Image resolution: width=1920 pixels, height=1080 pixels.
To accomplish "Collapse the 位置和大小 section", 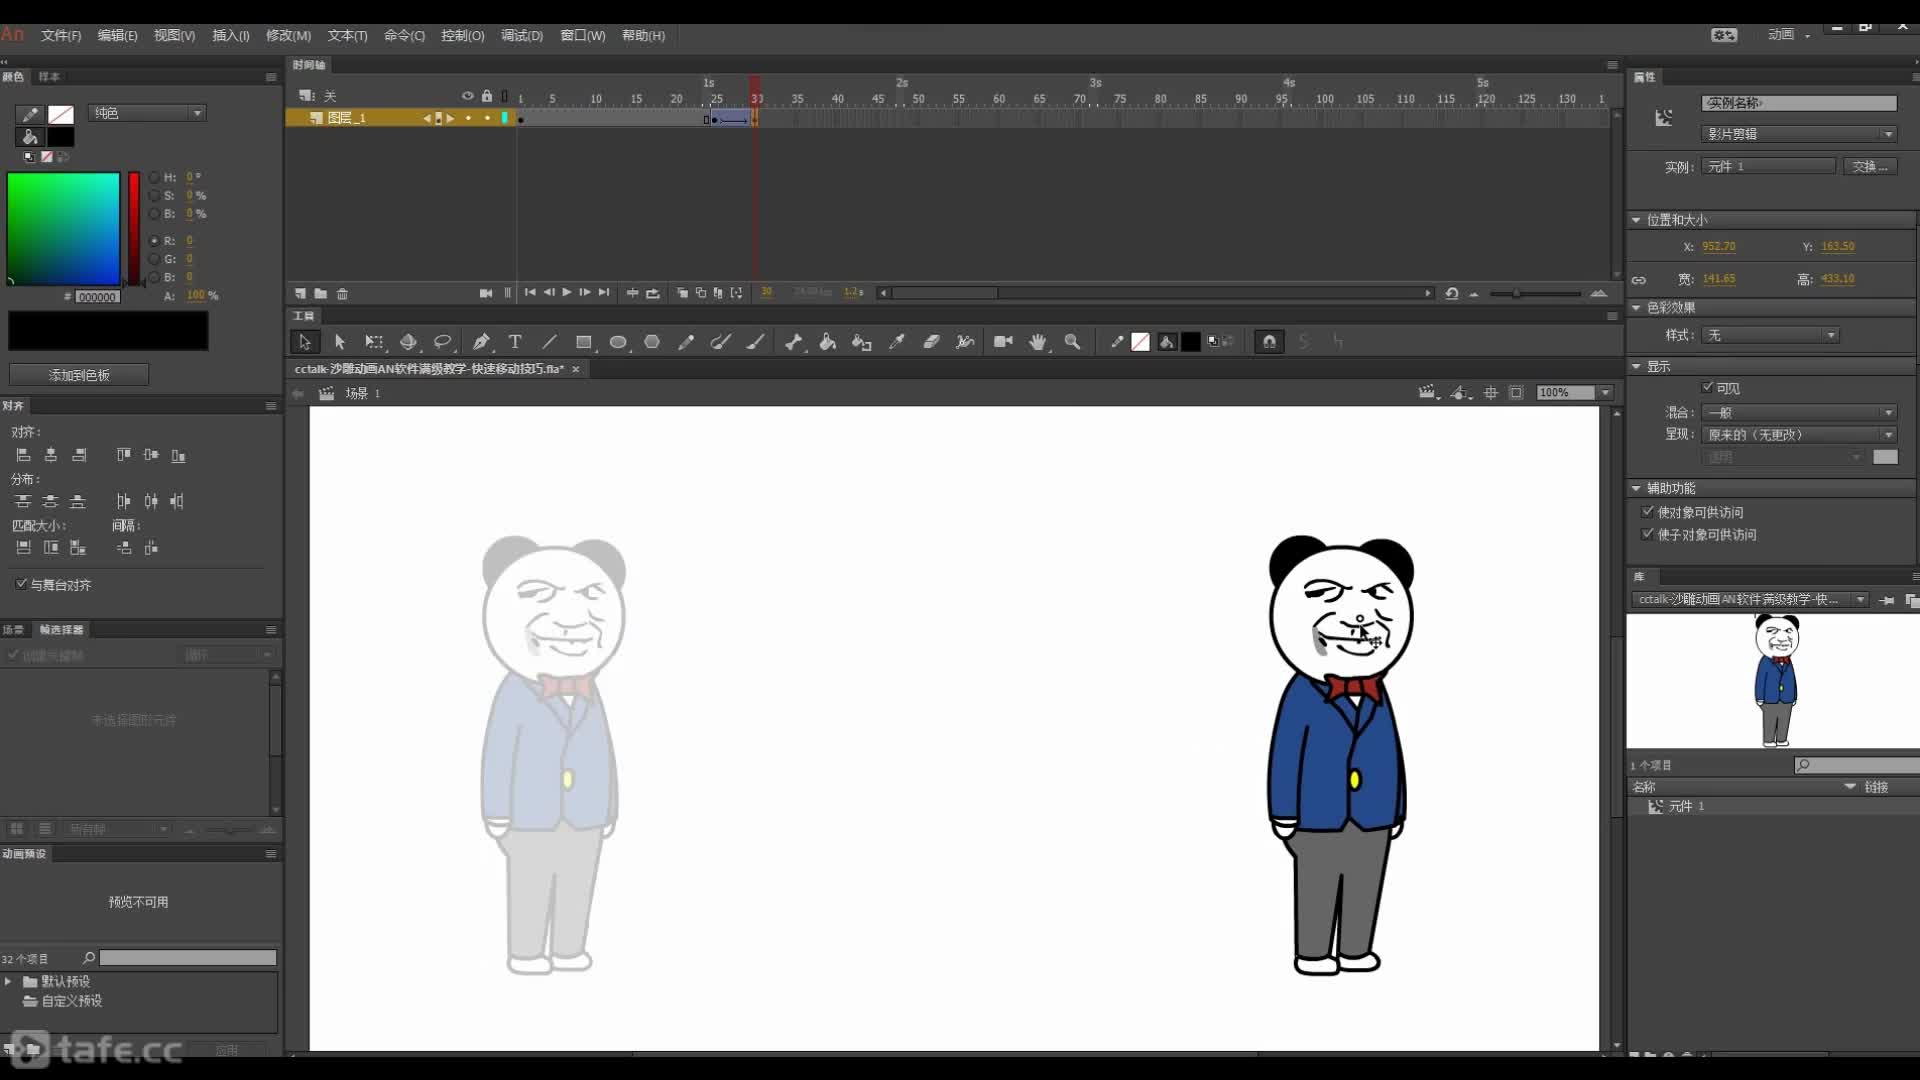I will point(1636,220).
